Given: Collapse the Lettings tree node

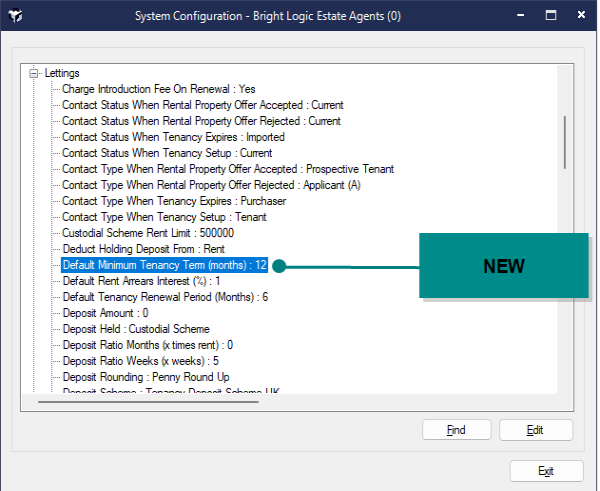Looking at the screenshot, I should tap(34, 73).
